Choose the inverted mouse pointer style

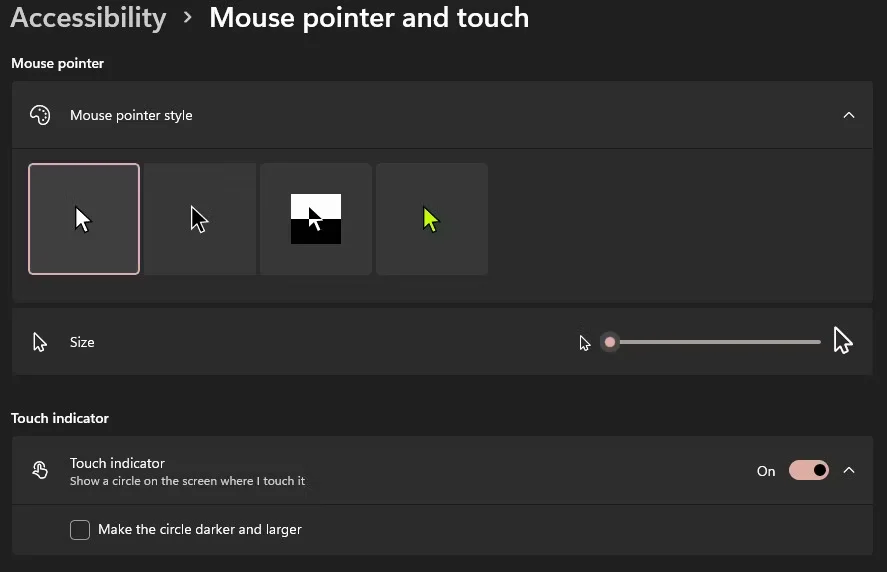pos(316,219)
